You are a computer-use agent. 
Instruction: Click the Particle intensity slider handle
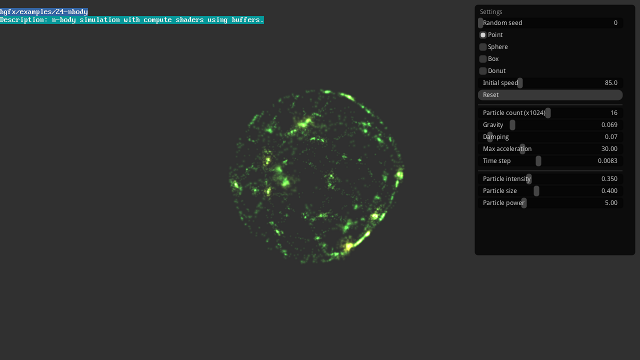pyautogui.click(x=529, y=179)
